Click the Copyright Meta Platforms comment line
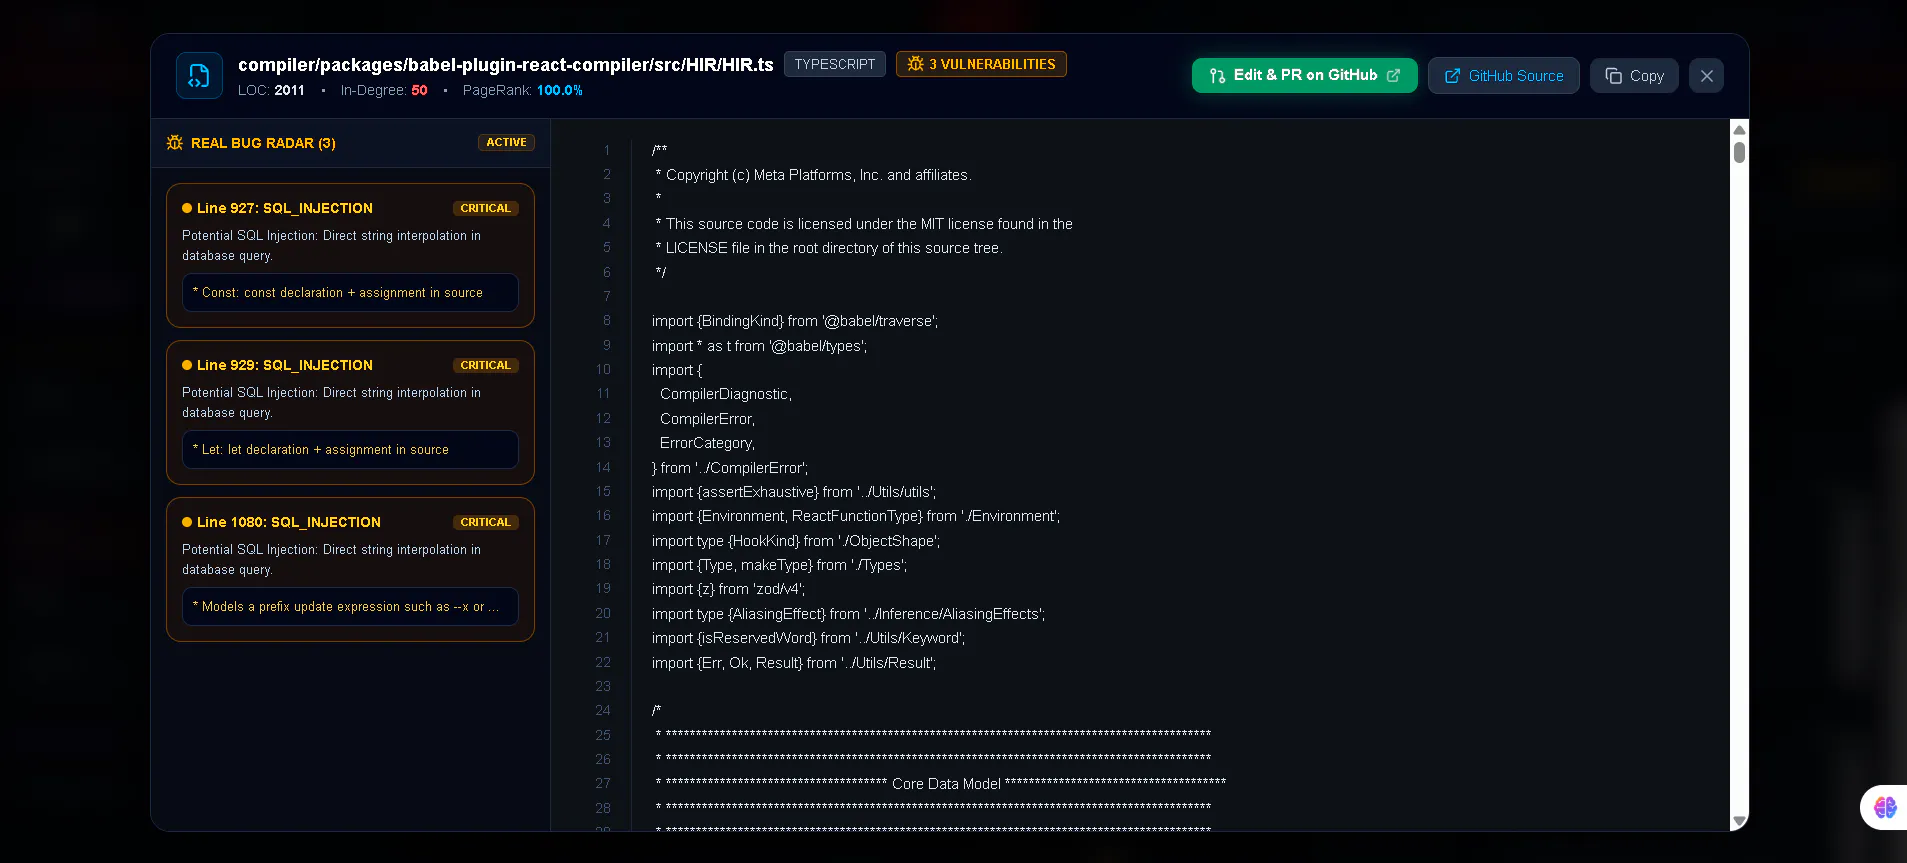The width and height of the screenshot is (1907, 863). pyautogui.click(x=813, y=175)
